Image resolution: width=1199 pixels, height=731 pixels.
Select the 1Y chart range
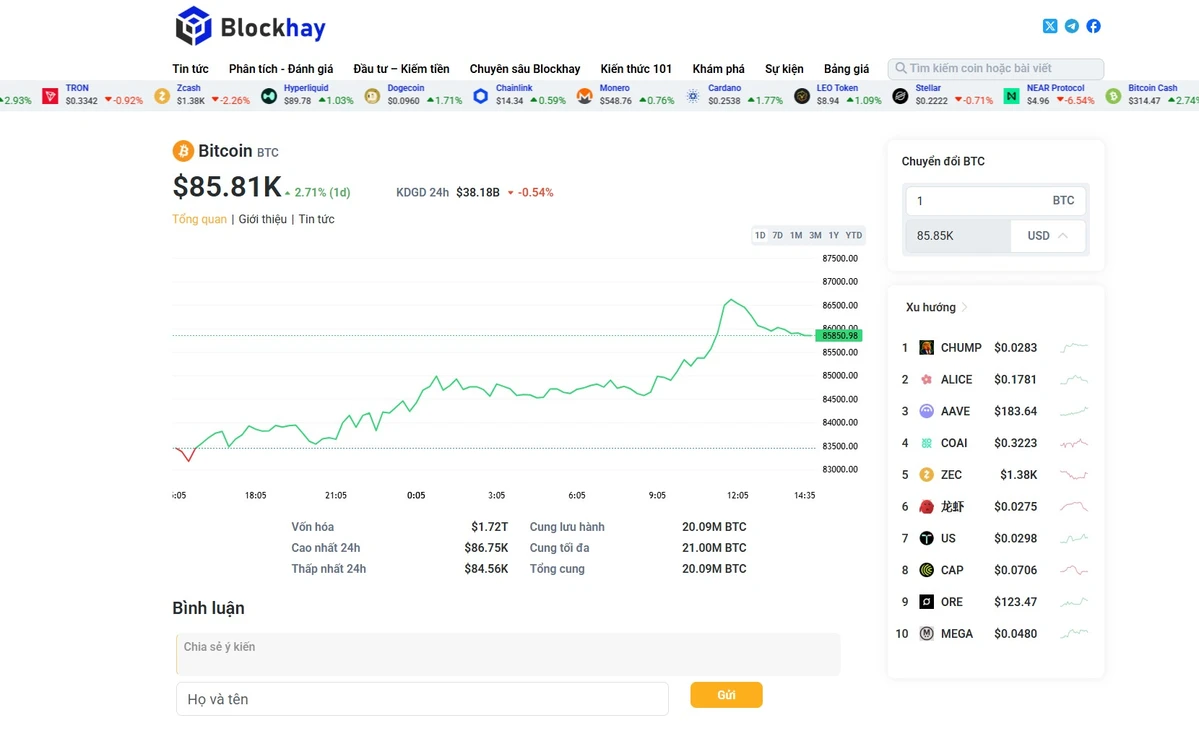[833, 236]
